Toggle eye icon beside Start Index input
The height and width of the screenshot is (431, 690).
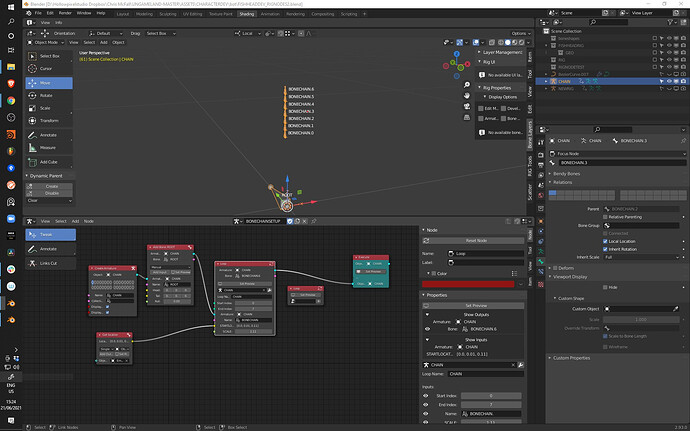(426, 396)
